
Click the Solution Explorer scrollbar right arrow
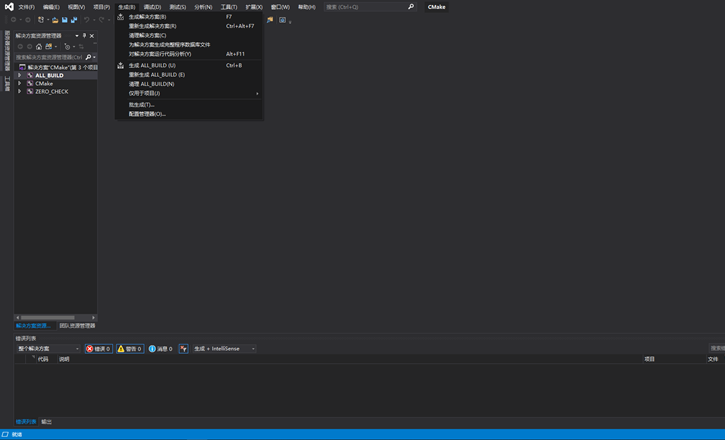[x=93, y=318]
